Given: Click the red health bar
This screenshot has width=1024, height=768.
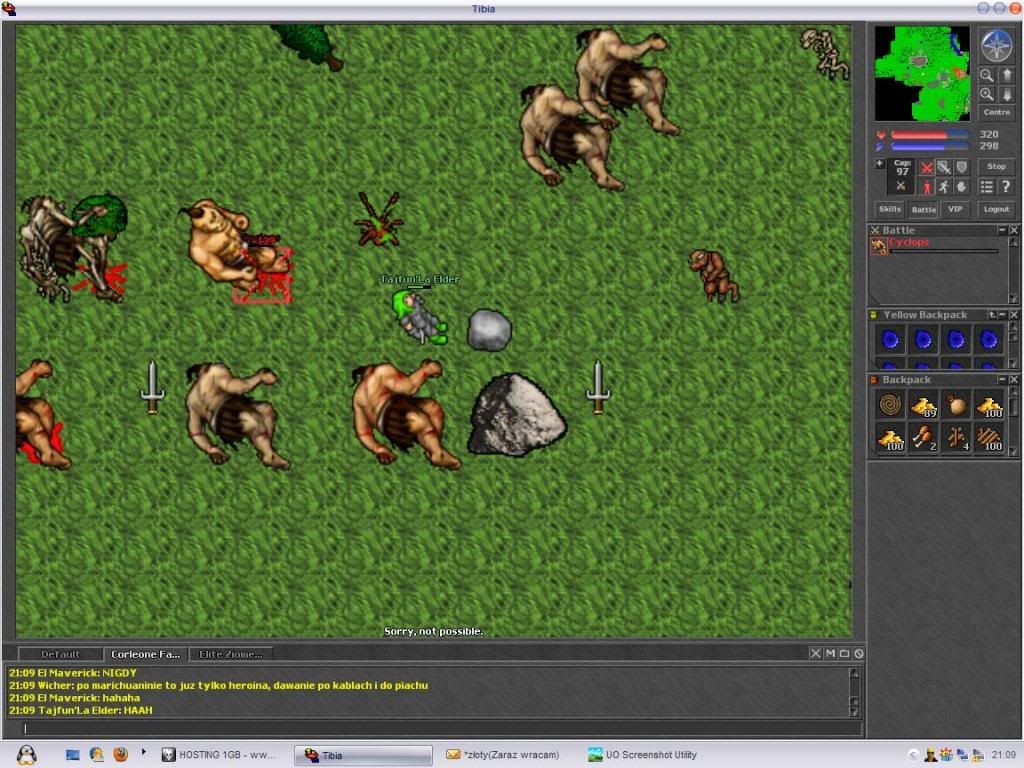Looking at the screenshot, I should click(929, 135).
